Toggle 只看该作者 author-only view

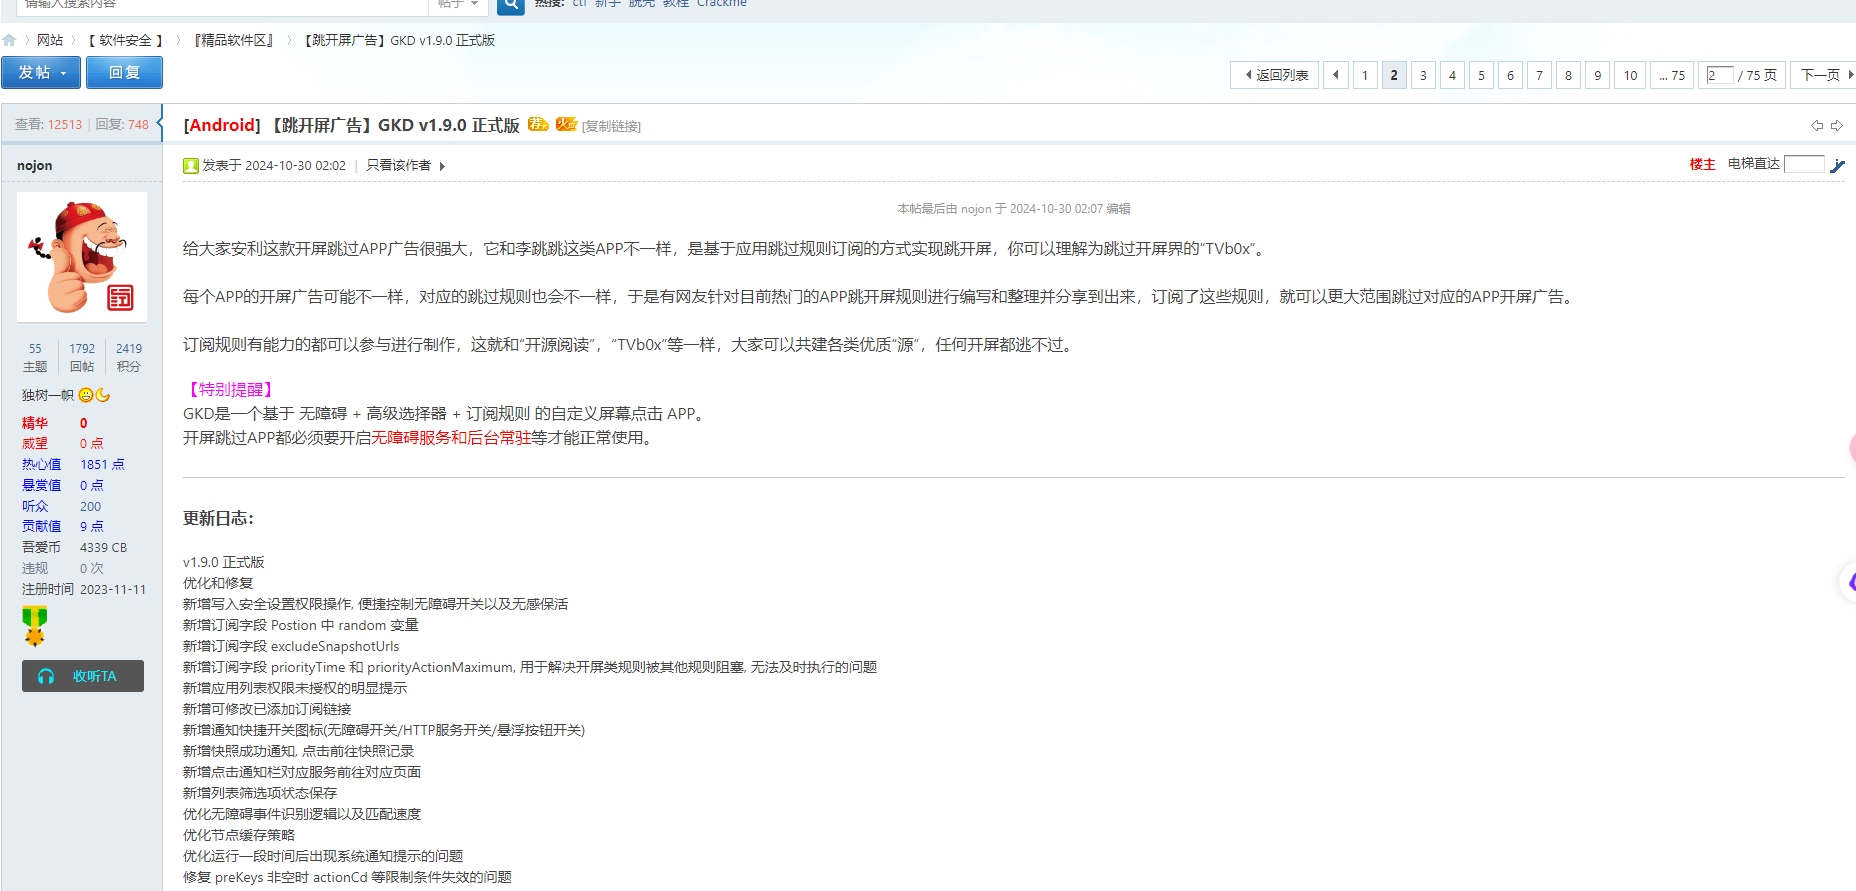tap(398, 166)
